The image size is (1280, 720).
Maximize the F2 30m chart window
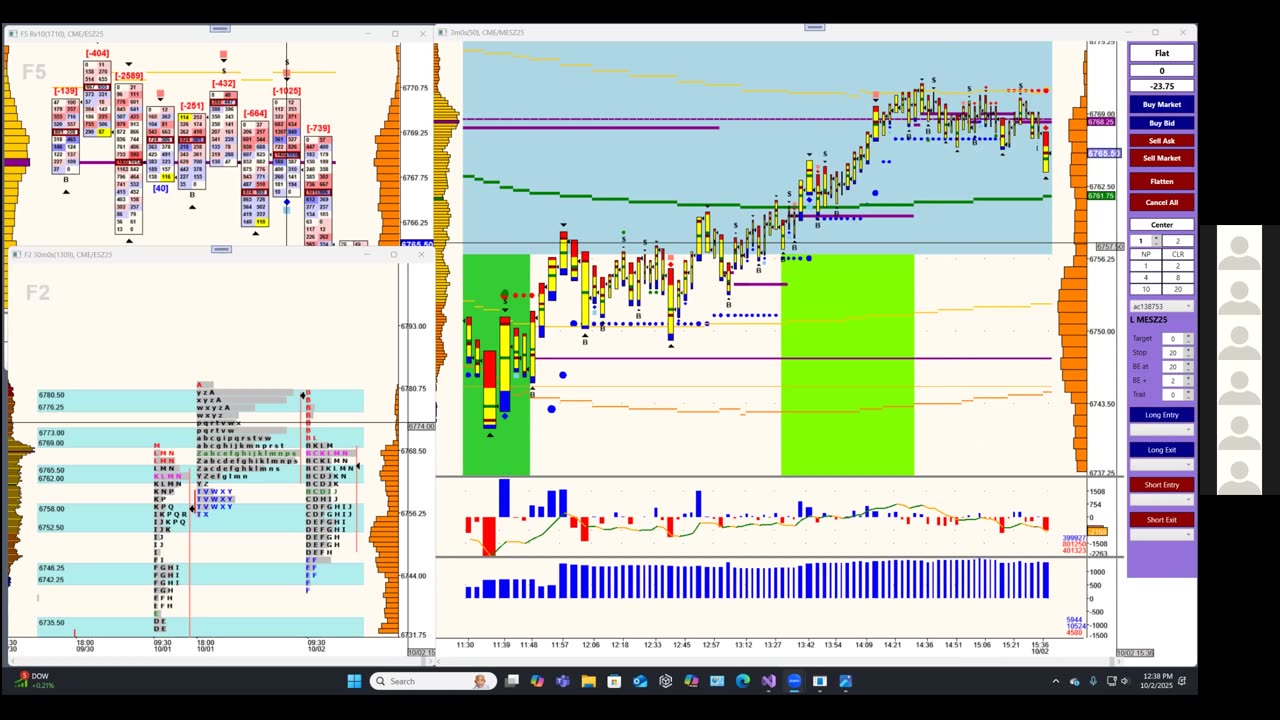tap(393, 254)
